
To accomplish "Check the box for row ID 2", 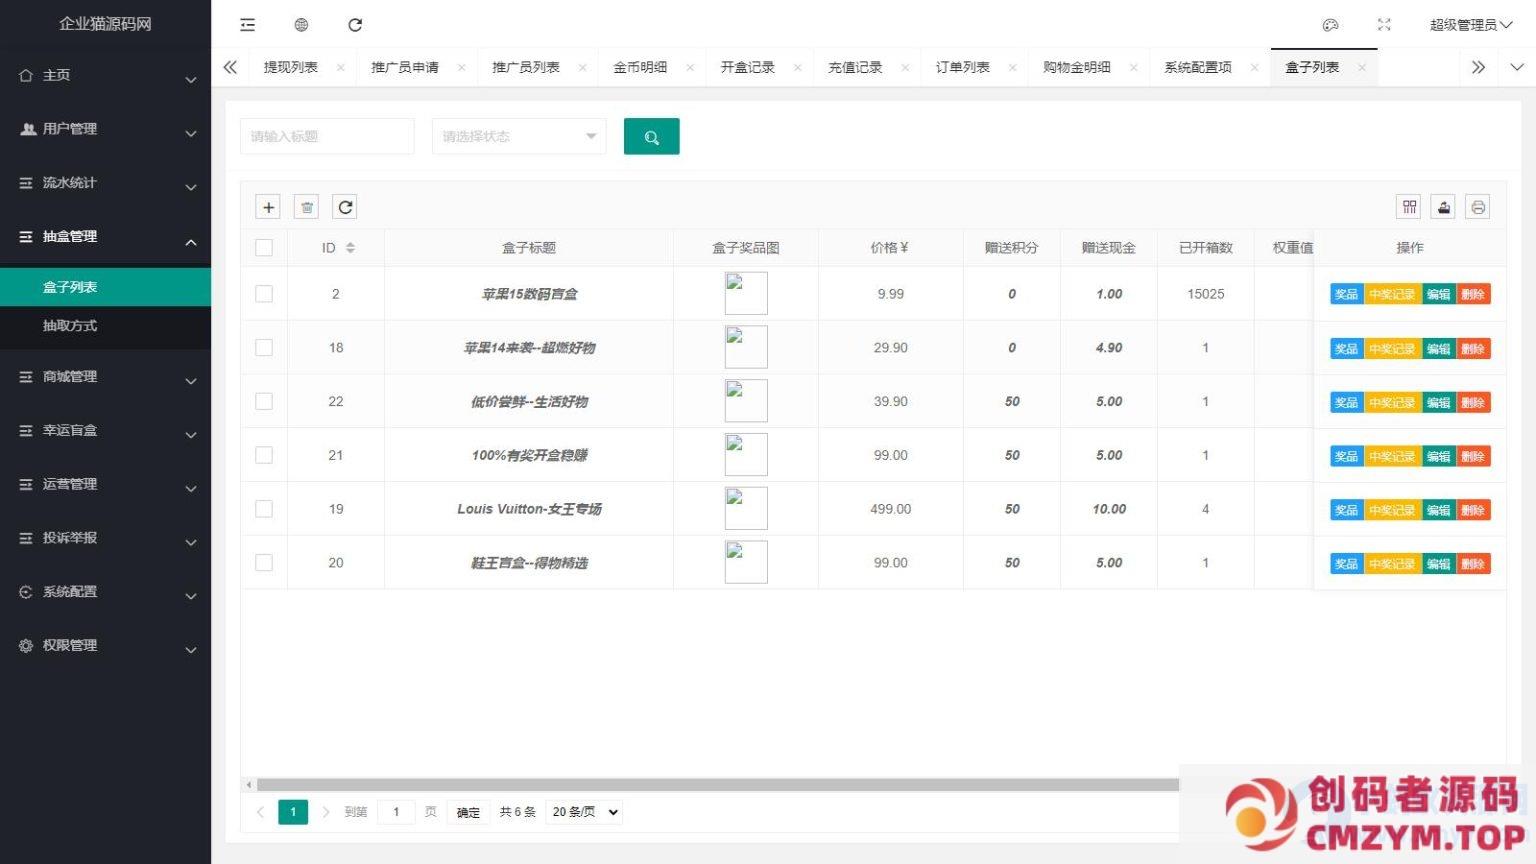I will tap(264, 294).
